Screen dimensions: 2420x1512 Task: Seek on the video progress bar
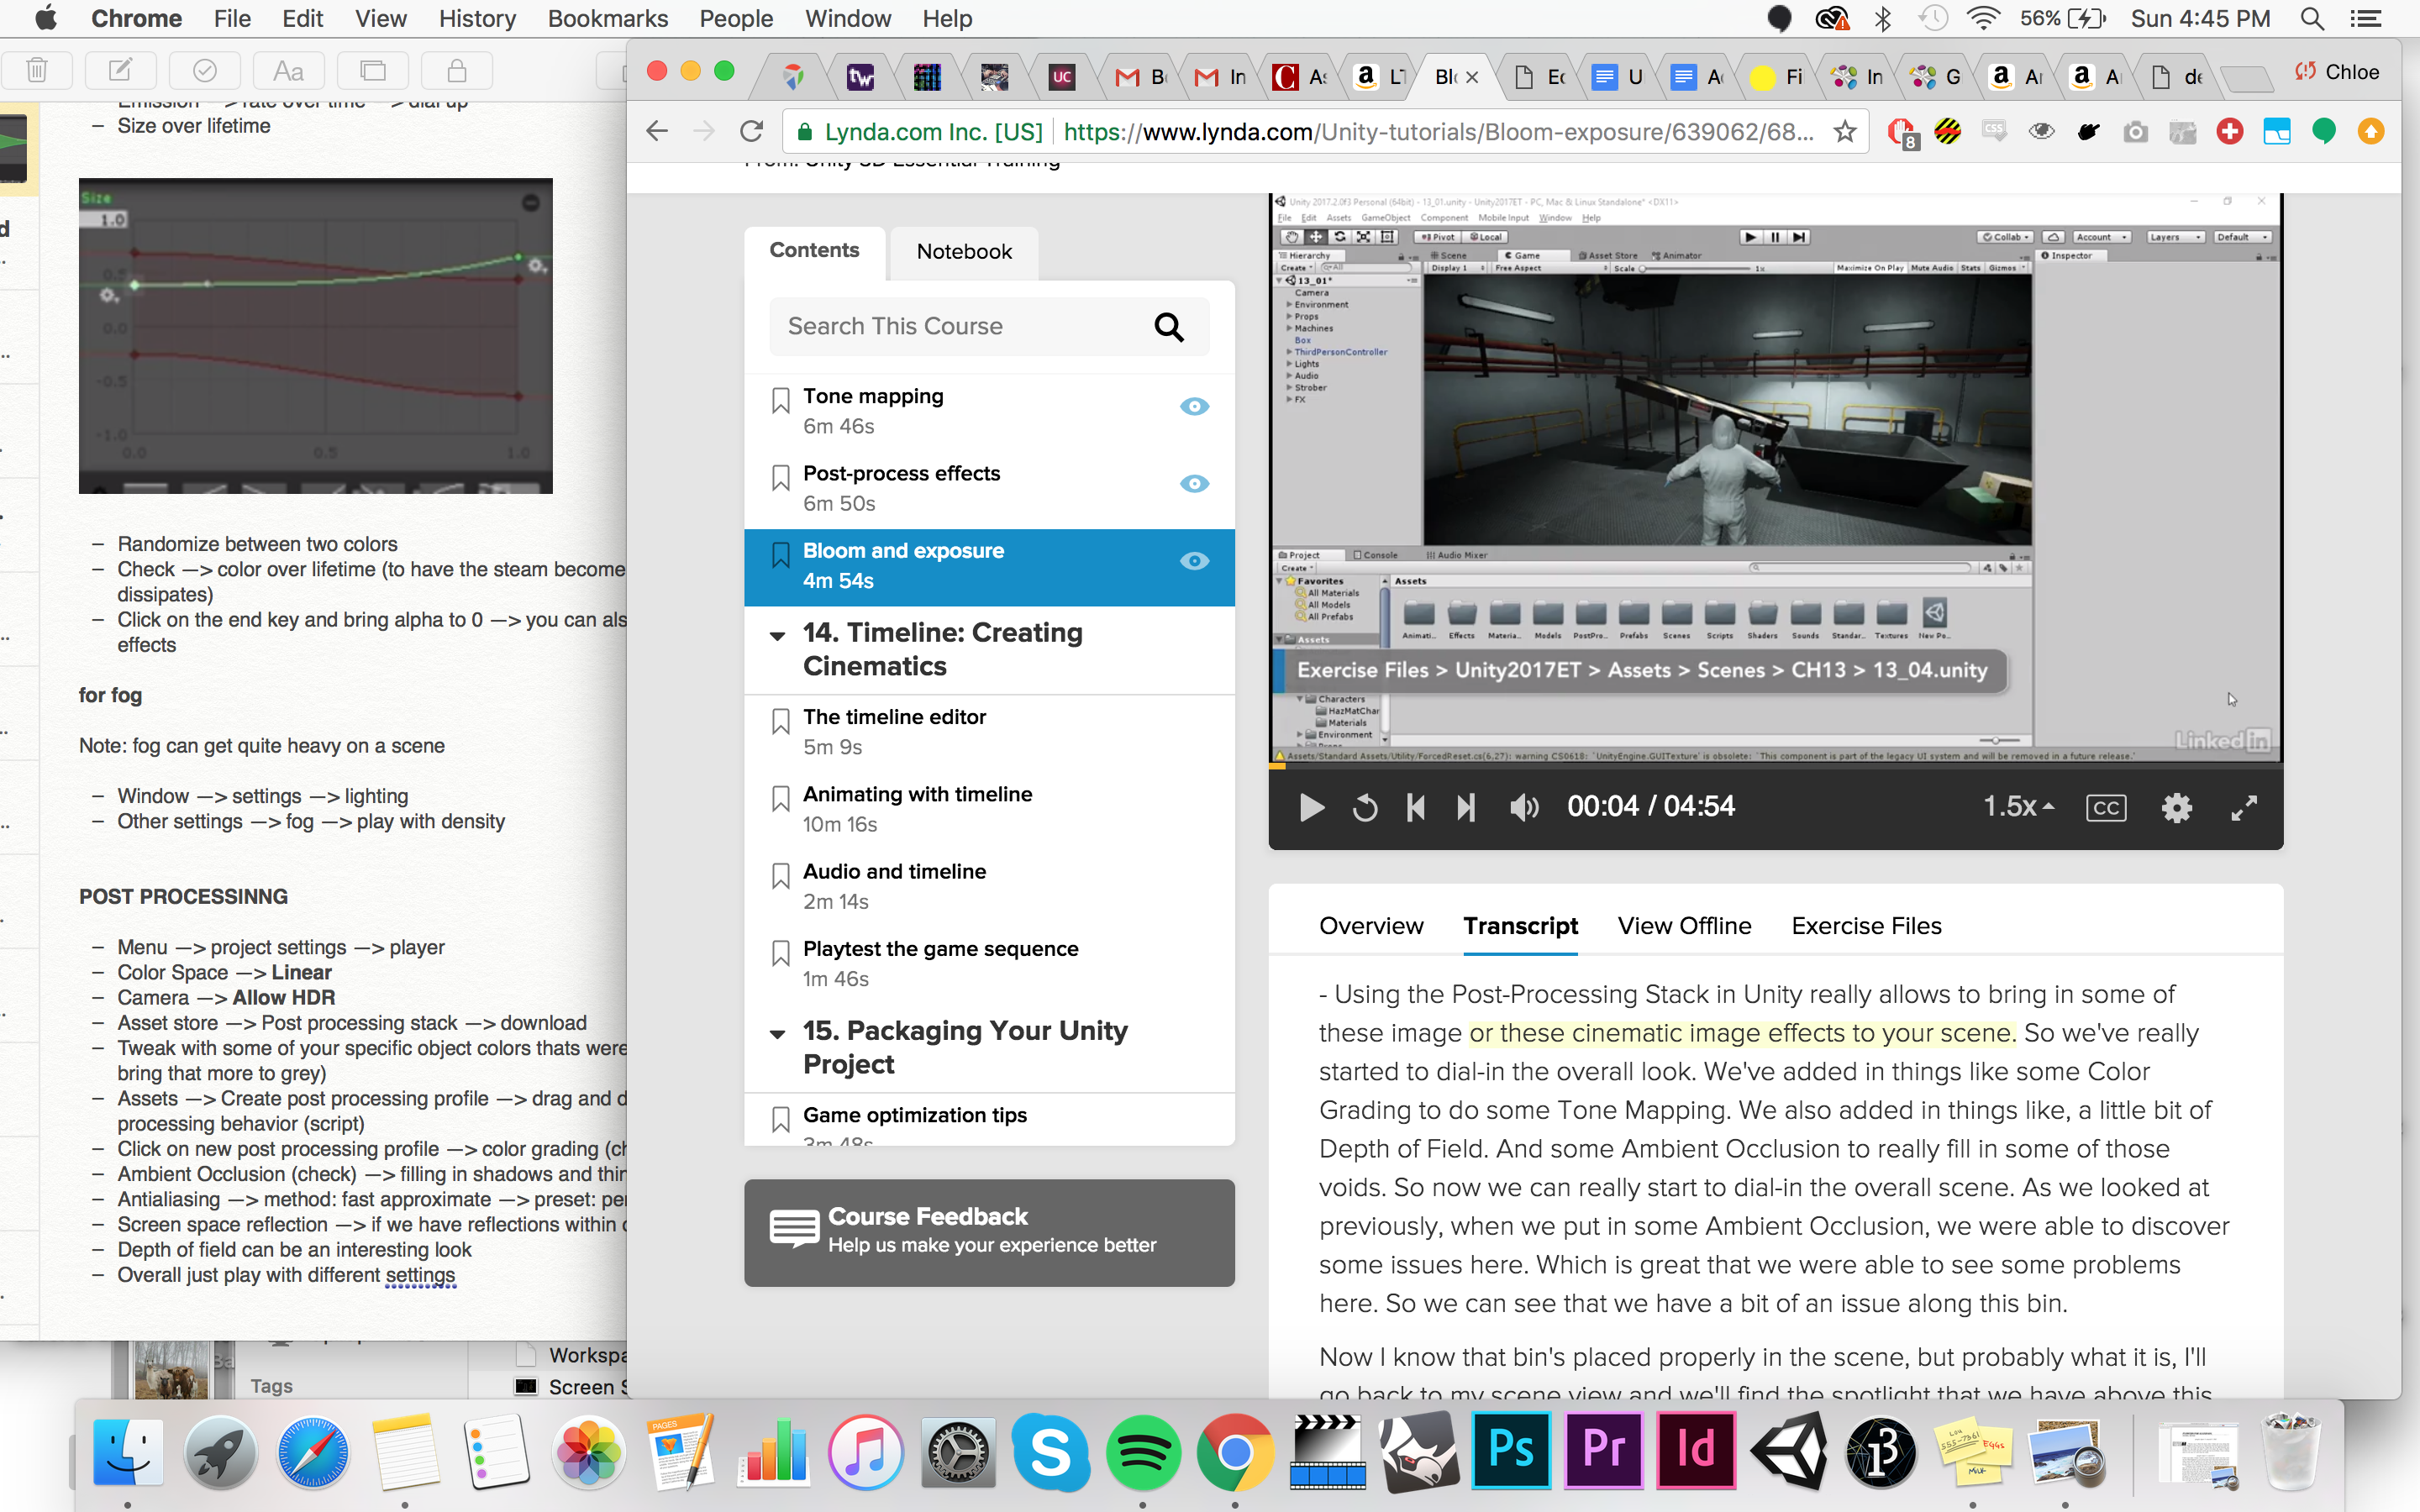click(x=1775, y=766)
